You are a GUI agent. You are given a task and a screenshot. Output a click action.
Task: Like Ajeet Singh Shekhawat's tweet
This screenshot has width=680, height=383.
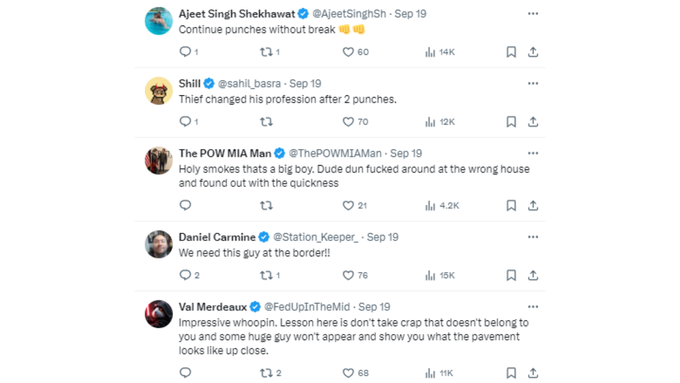pos(348,52)
